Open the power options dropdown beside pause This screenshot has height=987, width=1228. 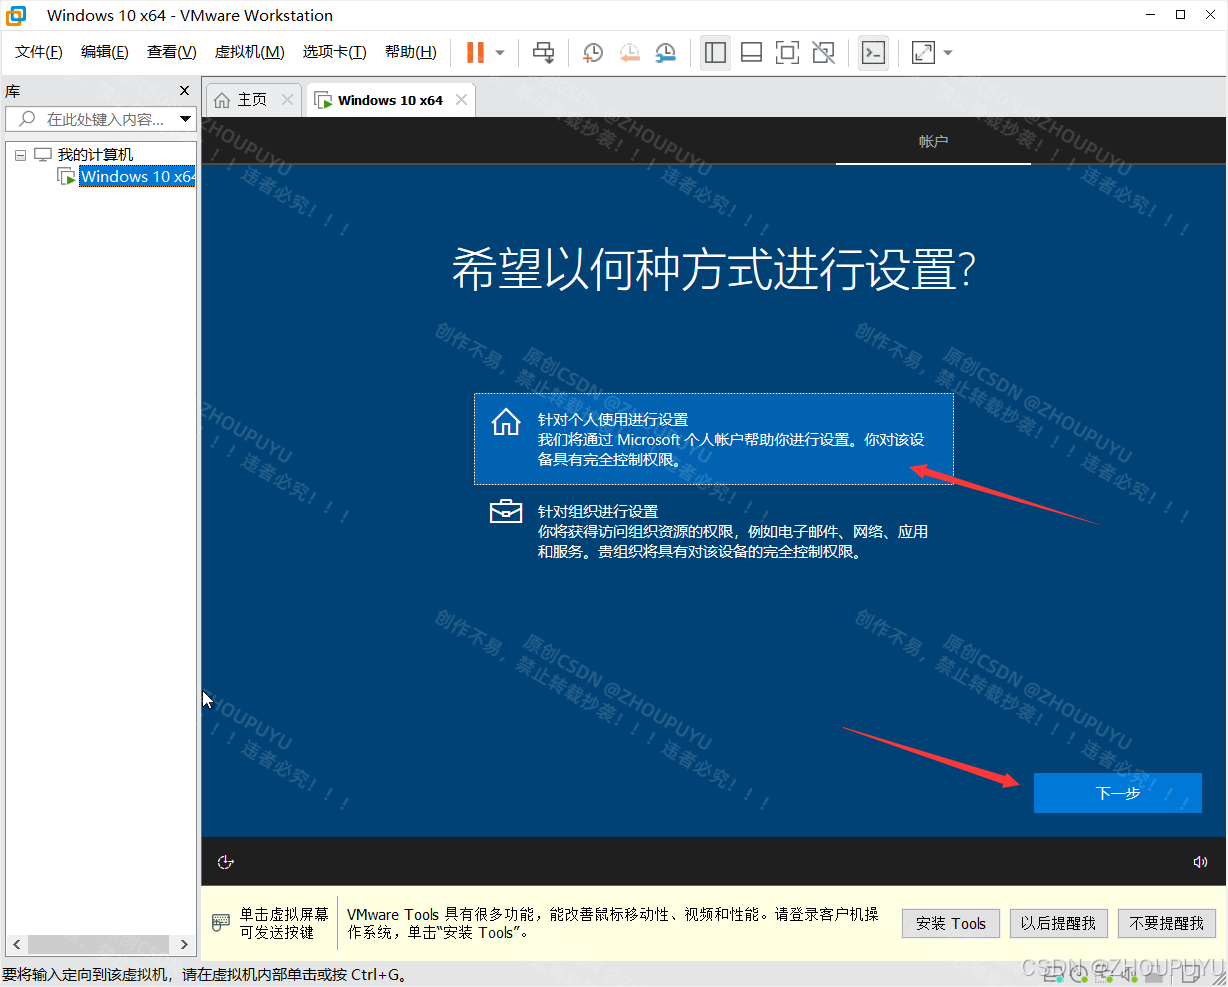point(500,52)
